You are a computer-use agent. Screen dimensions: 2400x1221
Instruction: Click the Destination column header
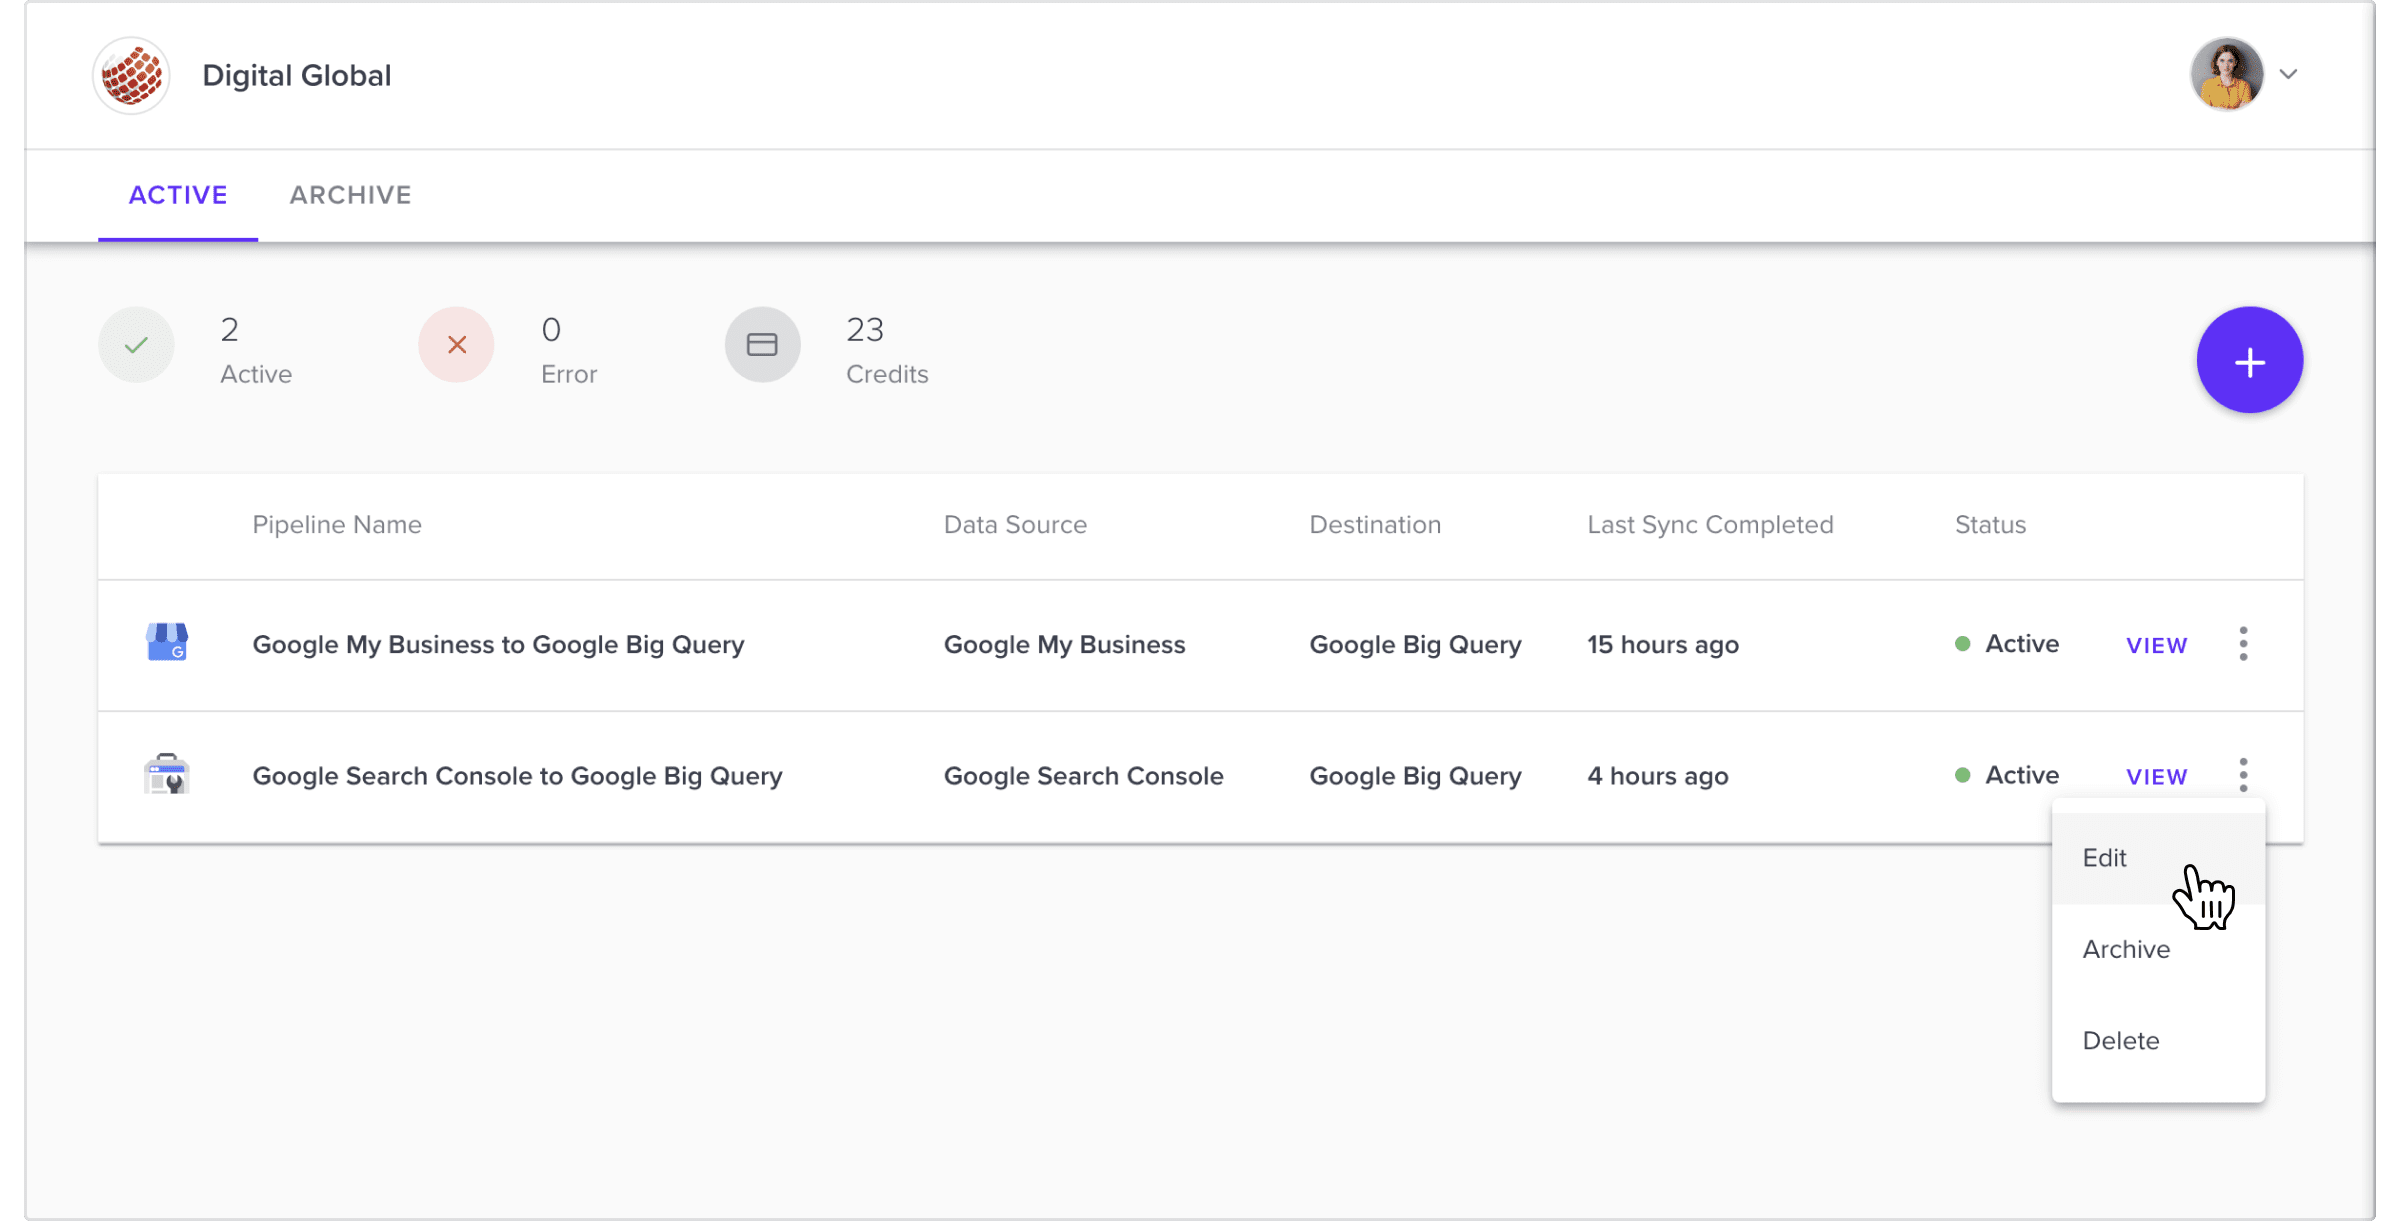1375,525
